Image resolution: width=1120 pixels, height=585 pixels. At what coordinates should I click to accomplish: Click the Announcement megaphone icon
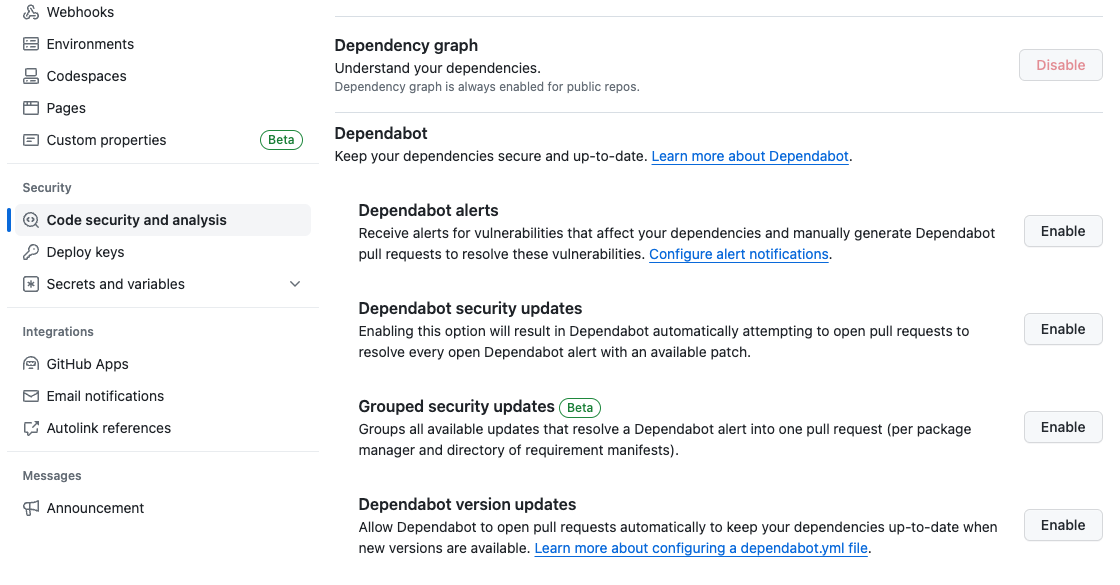click(x=29, y=507)
